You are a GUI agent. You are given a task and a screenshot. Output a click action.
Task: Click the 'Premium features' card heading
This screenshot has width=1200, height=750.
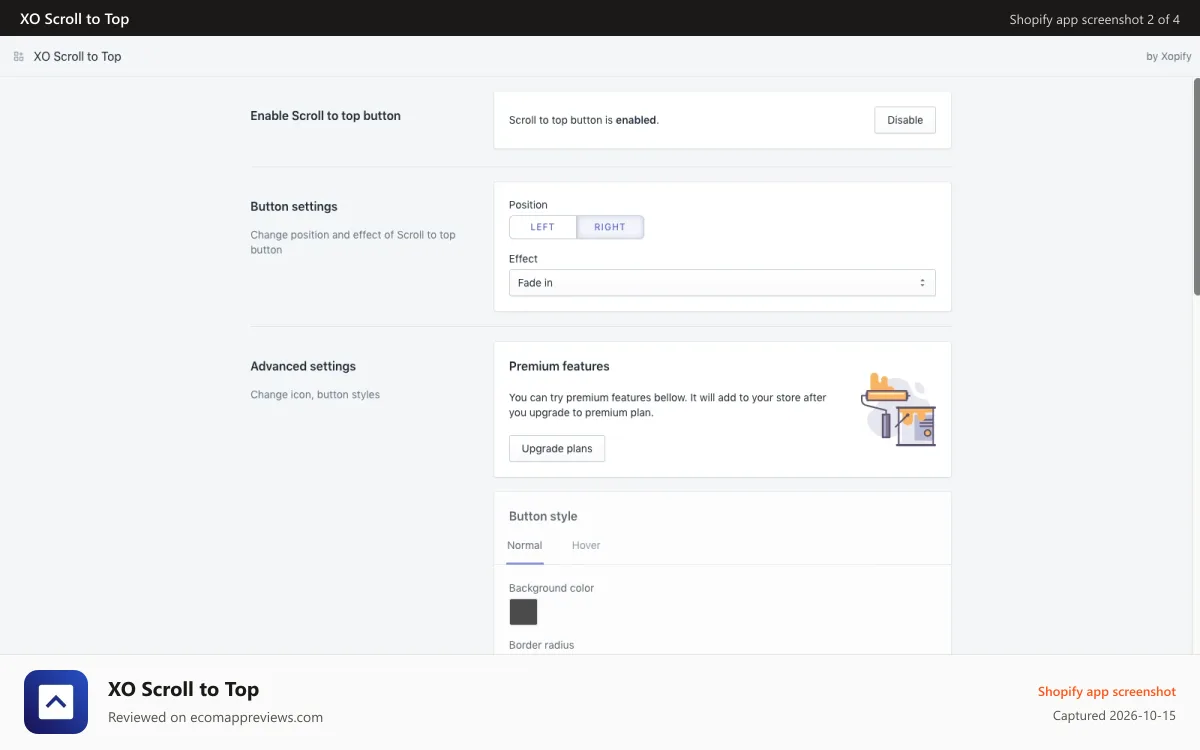coord(559,367)
